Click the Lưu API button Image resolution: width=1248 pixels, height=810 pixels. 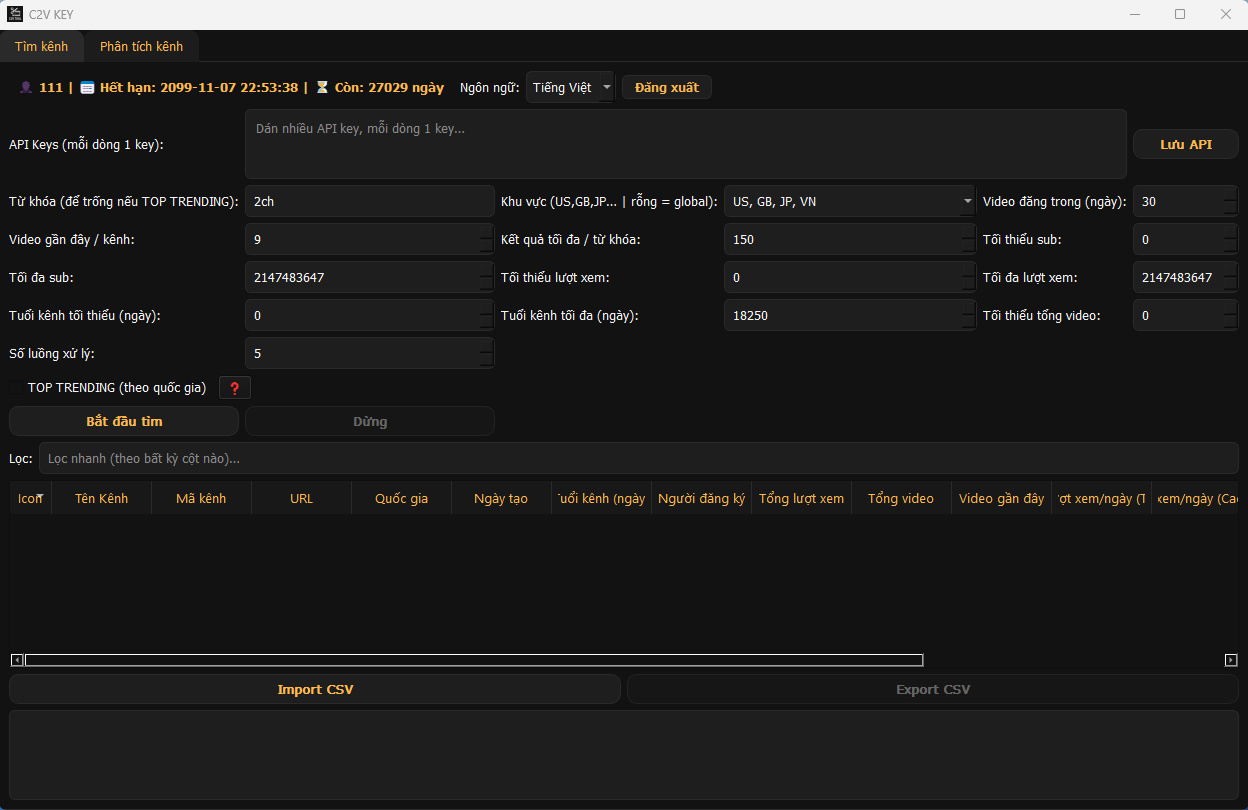(x=1185, y=145)
